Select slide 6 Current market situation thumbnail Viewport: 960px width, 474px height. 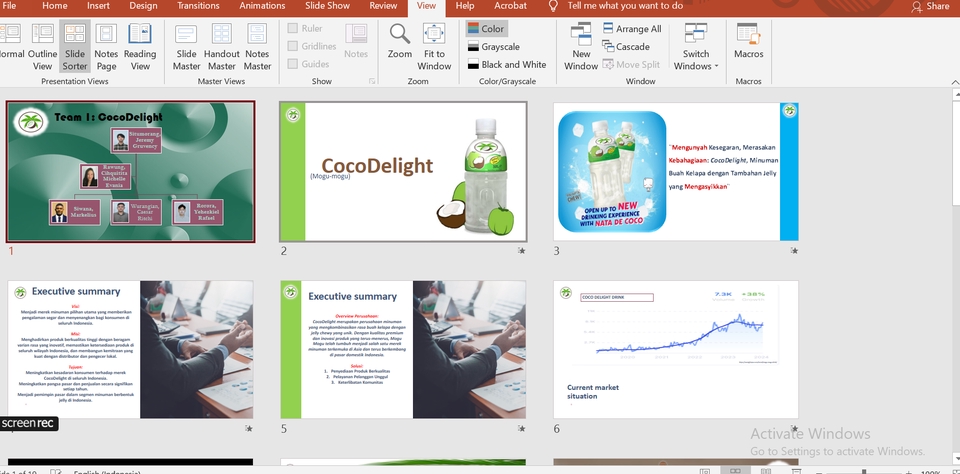[x=676, y=350]
